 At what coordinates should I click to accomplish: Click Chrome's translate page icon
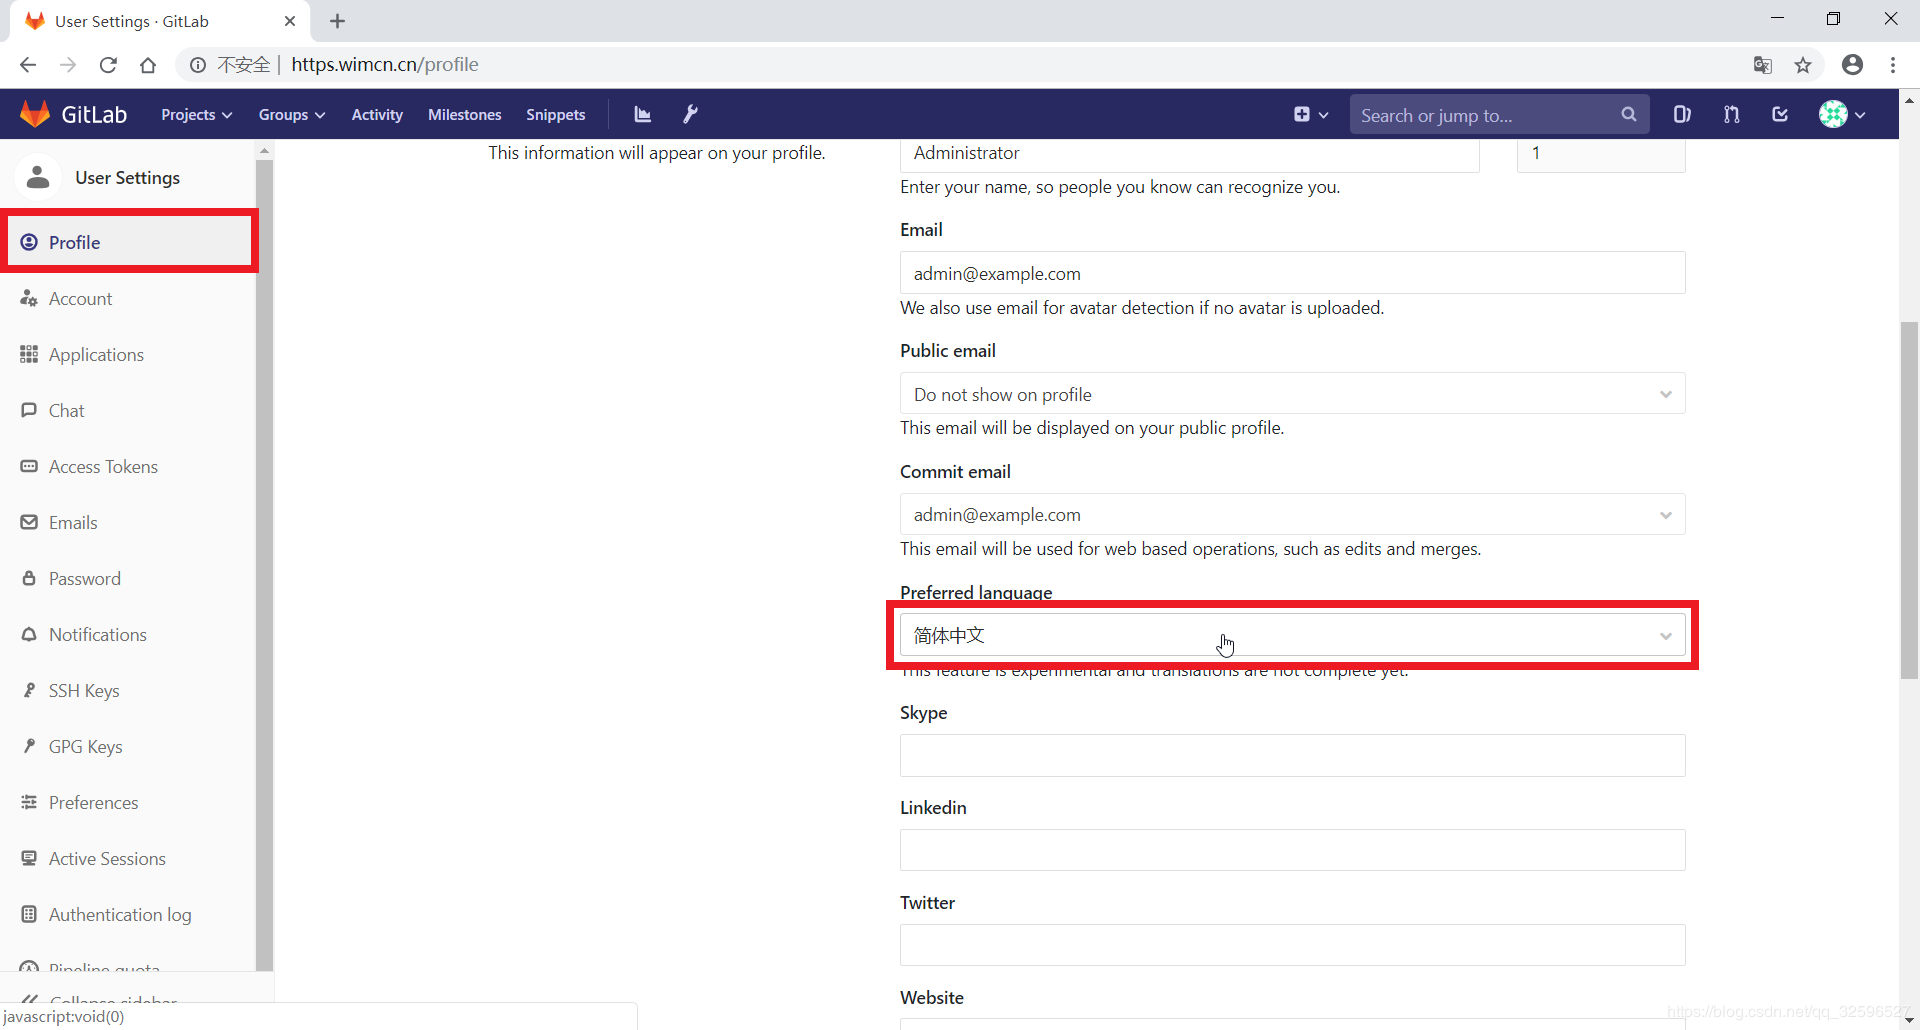(x=1762, y=65)
